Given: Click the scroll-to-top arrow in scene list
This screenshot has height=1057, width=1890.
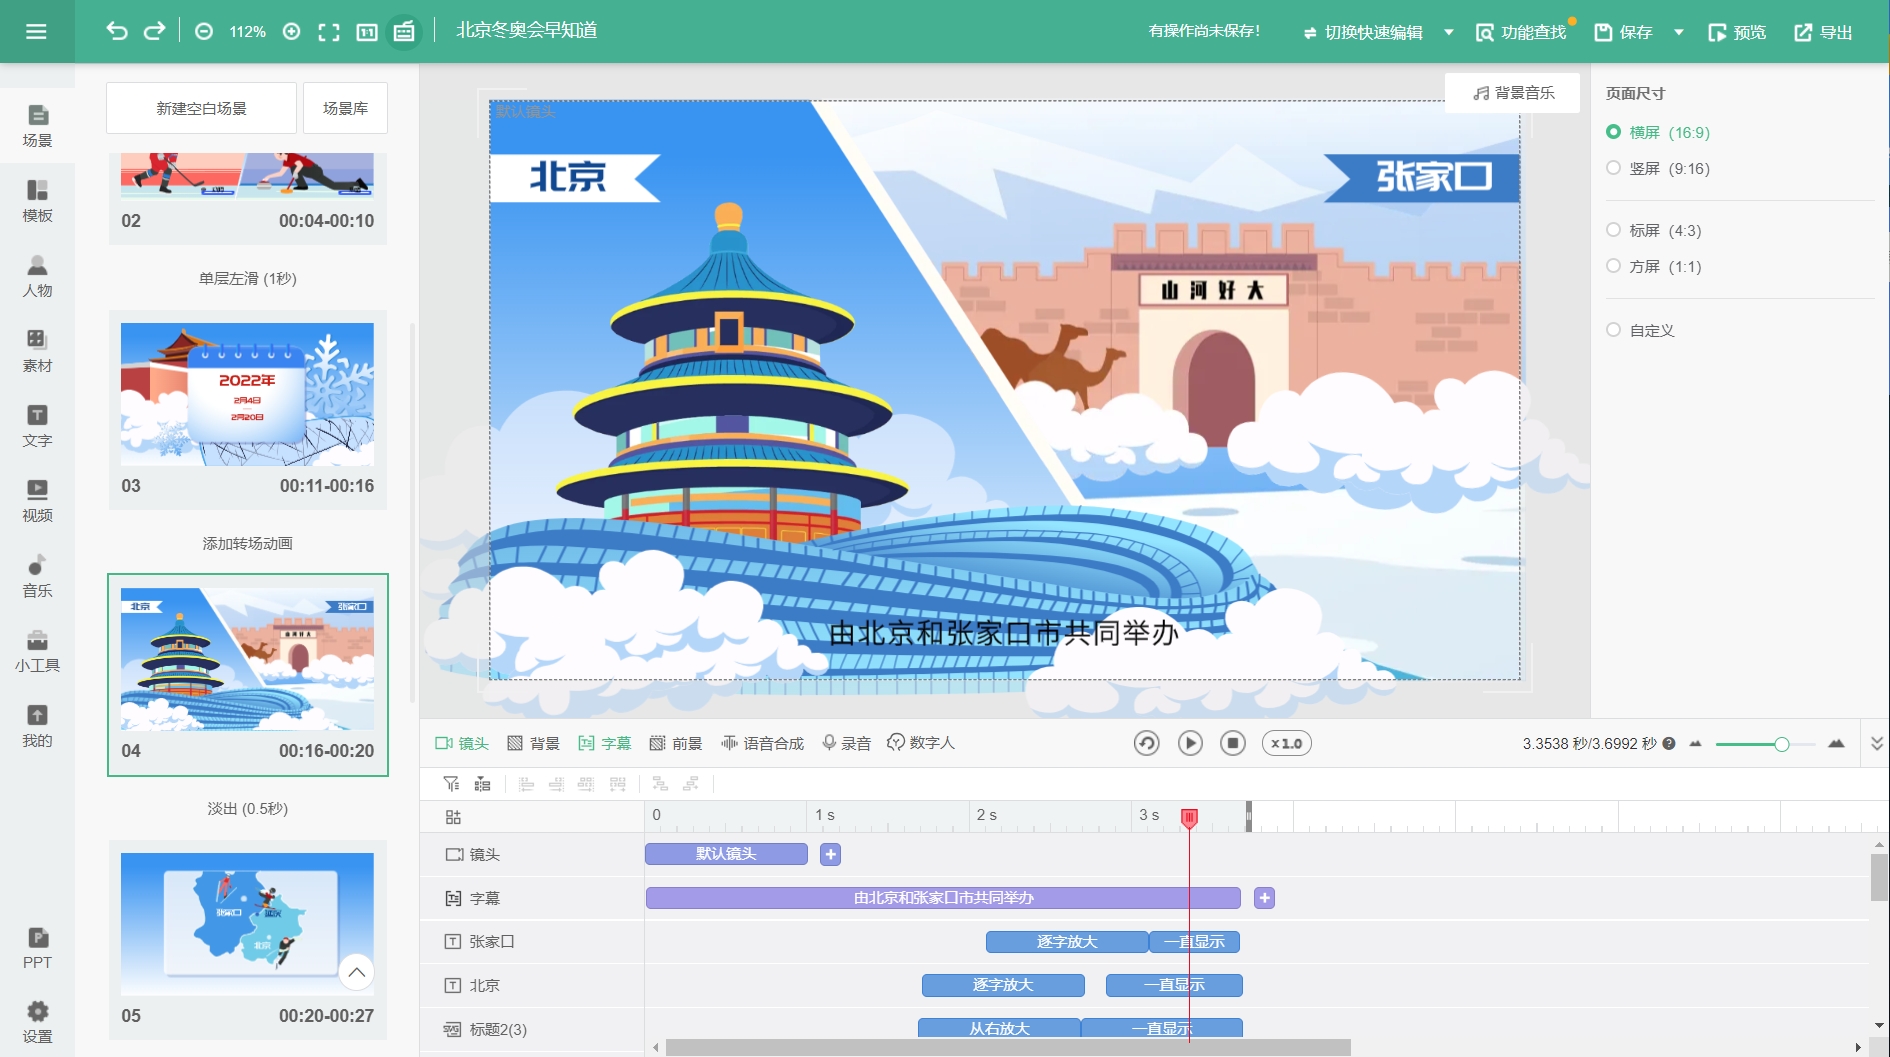Looking at the screenshot, I should [357, 972].
